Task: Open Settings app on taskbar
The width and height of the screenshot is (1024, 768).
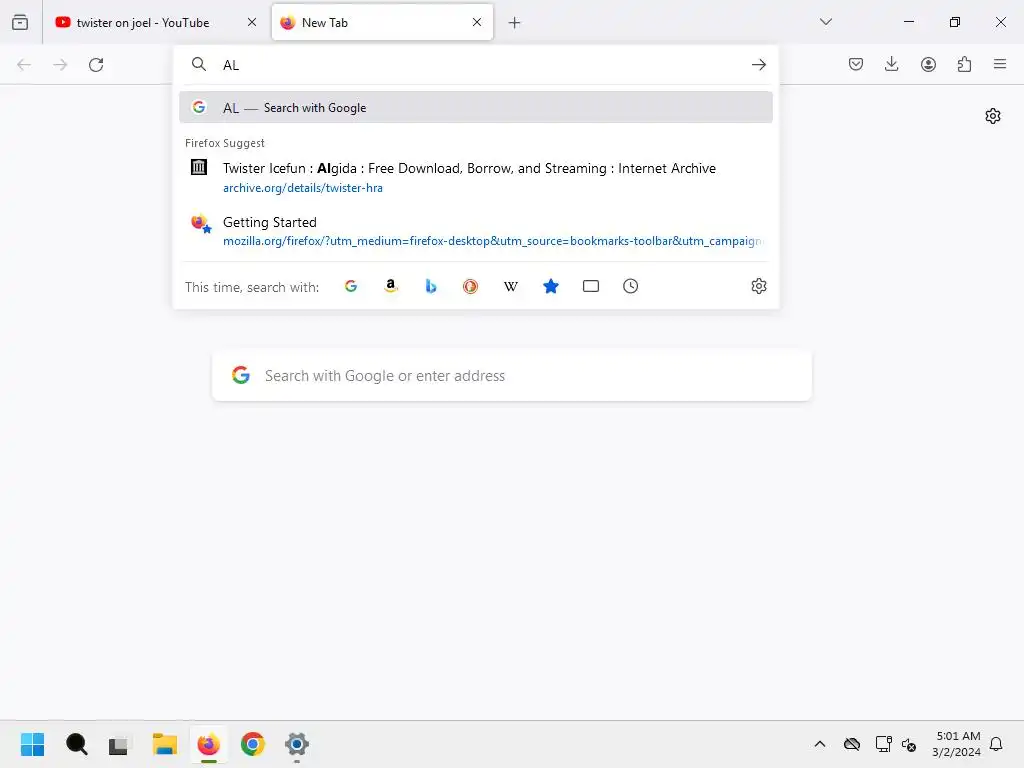Action: tap(296, 744)
